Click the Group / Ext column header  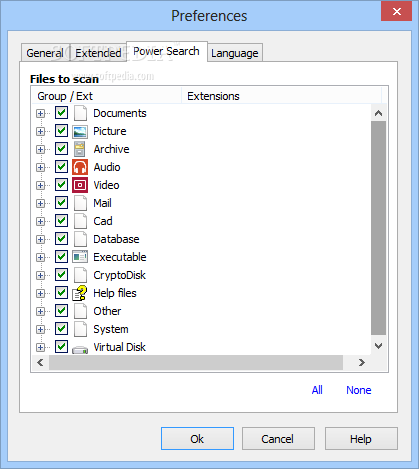coord(107,96)
